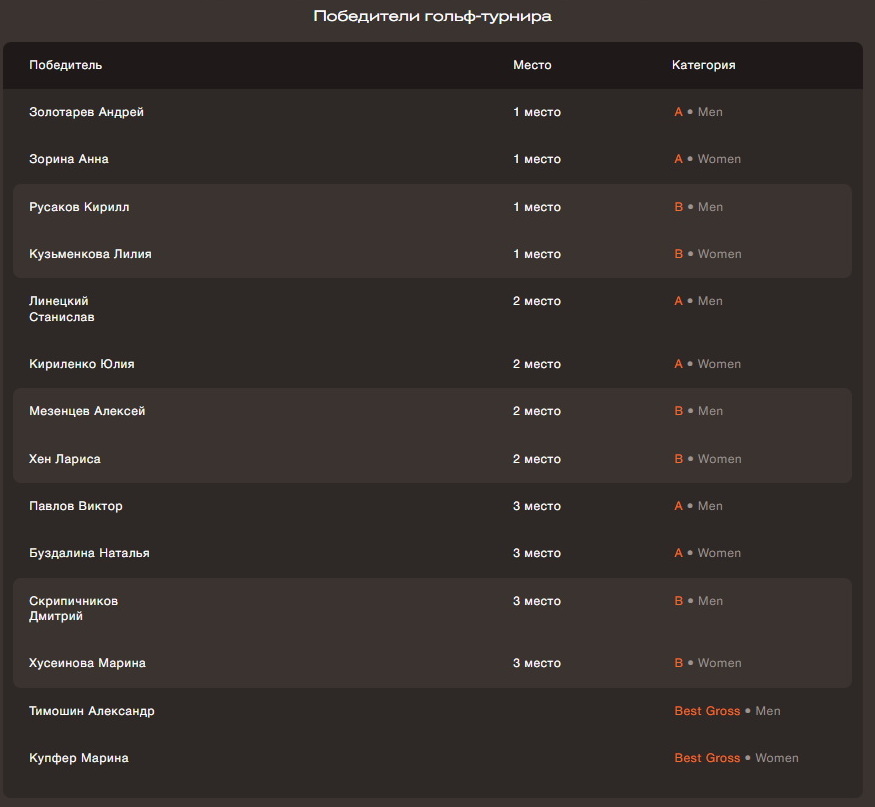
Task: Click the name Кириленко Юлия
Action: click(81, 363)
